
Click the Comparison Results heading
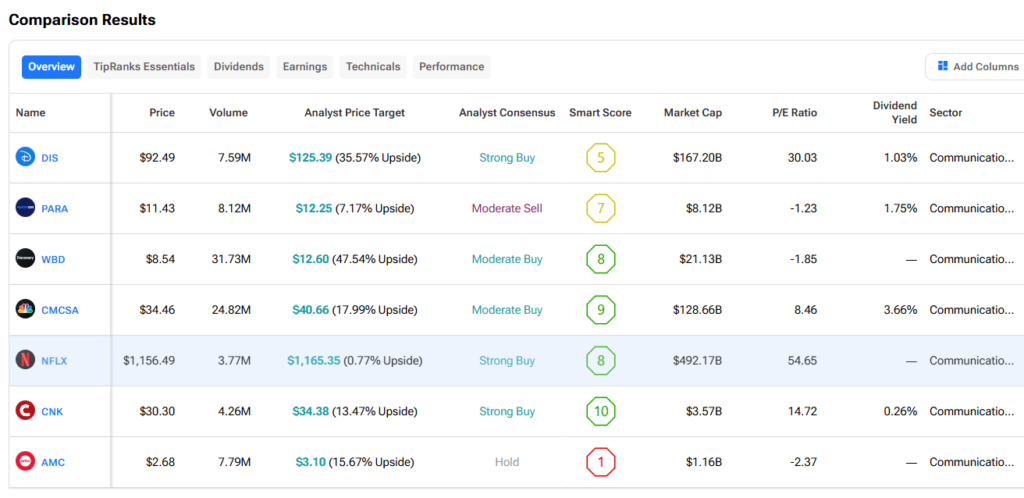click(82, 20)
